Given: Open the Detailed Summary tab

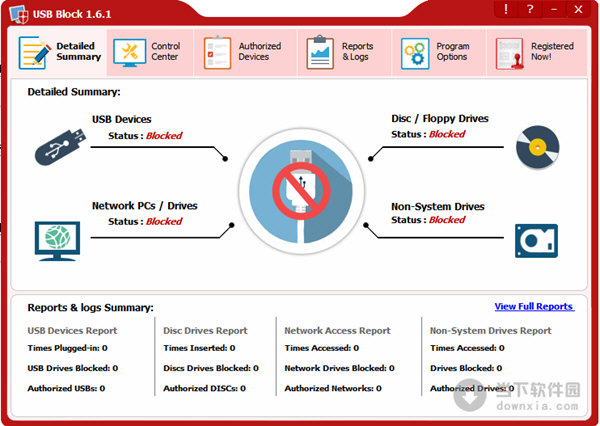Looking at the screenshot, I should click(x=61, y=52).
